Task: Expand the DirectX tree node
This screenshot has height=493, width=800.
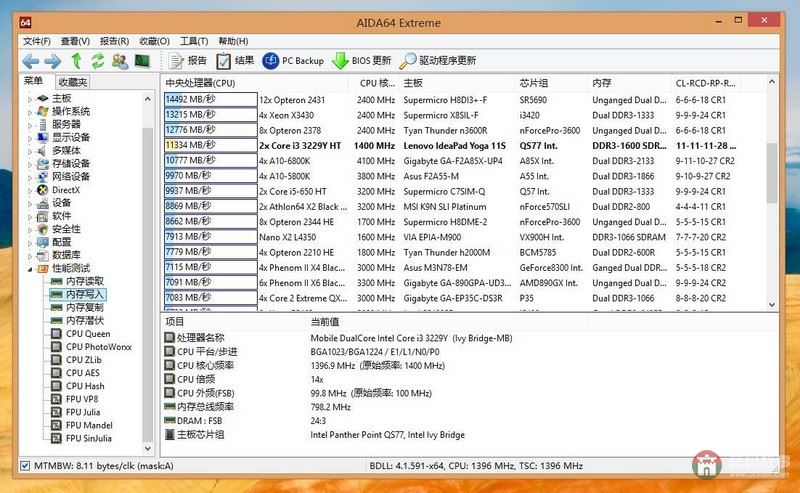Action: (x=30, y=190)
